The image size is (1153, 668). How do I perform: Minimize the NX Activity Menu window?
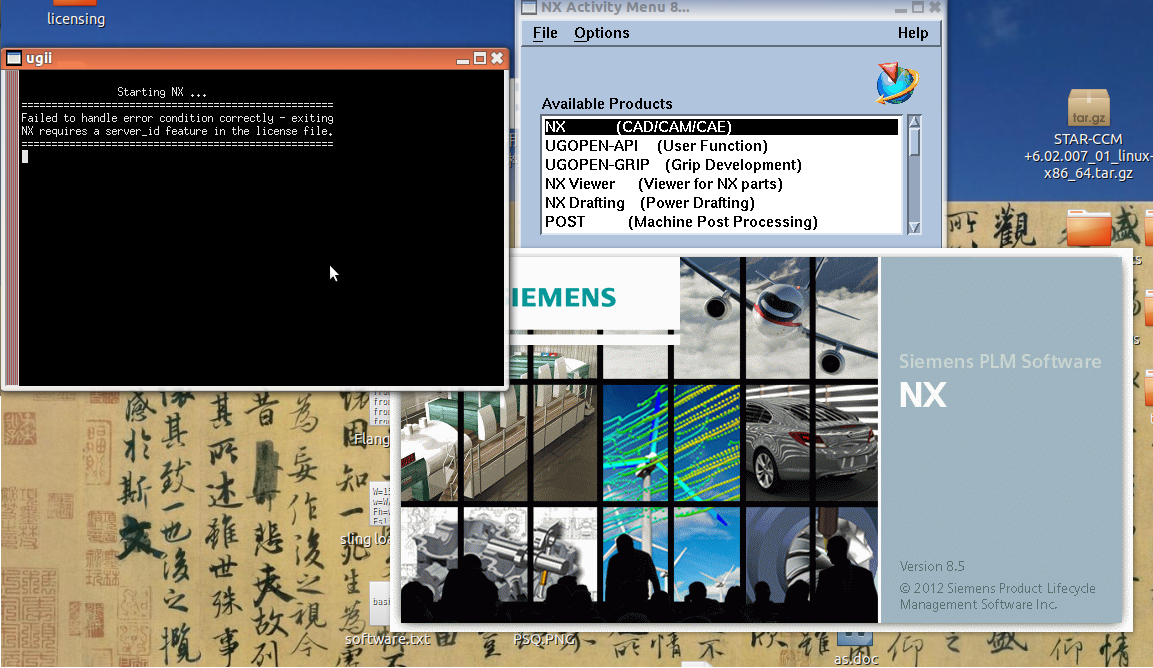pyautogui.click(x=901, y=7)
